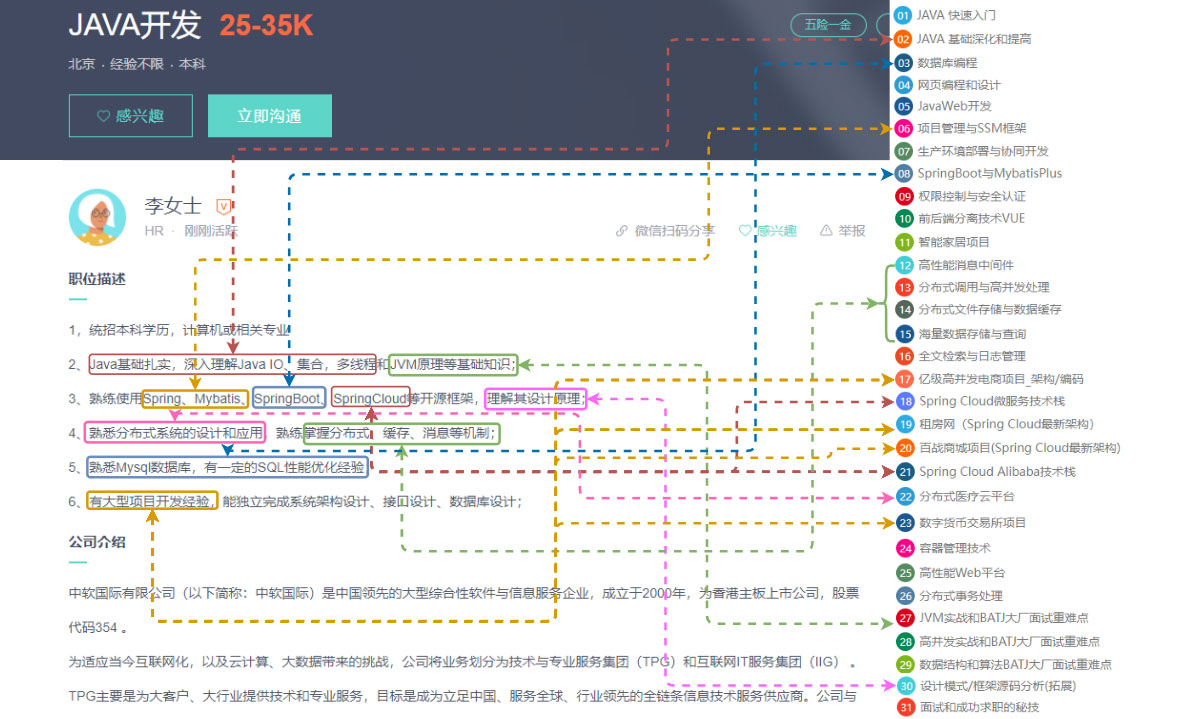The image size is (1200, 719).
Task: Open HR 李女士's avatar picture
Action: click(x=98, y=217)
